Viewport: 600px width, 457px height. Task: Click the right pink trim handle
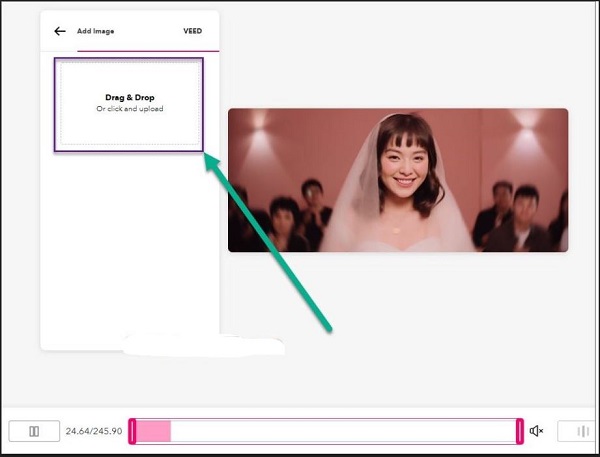[x=519, y=431]
